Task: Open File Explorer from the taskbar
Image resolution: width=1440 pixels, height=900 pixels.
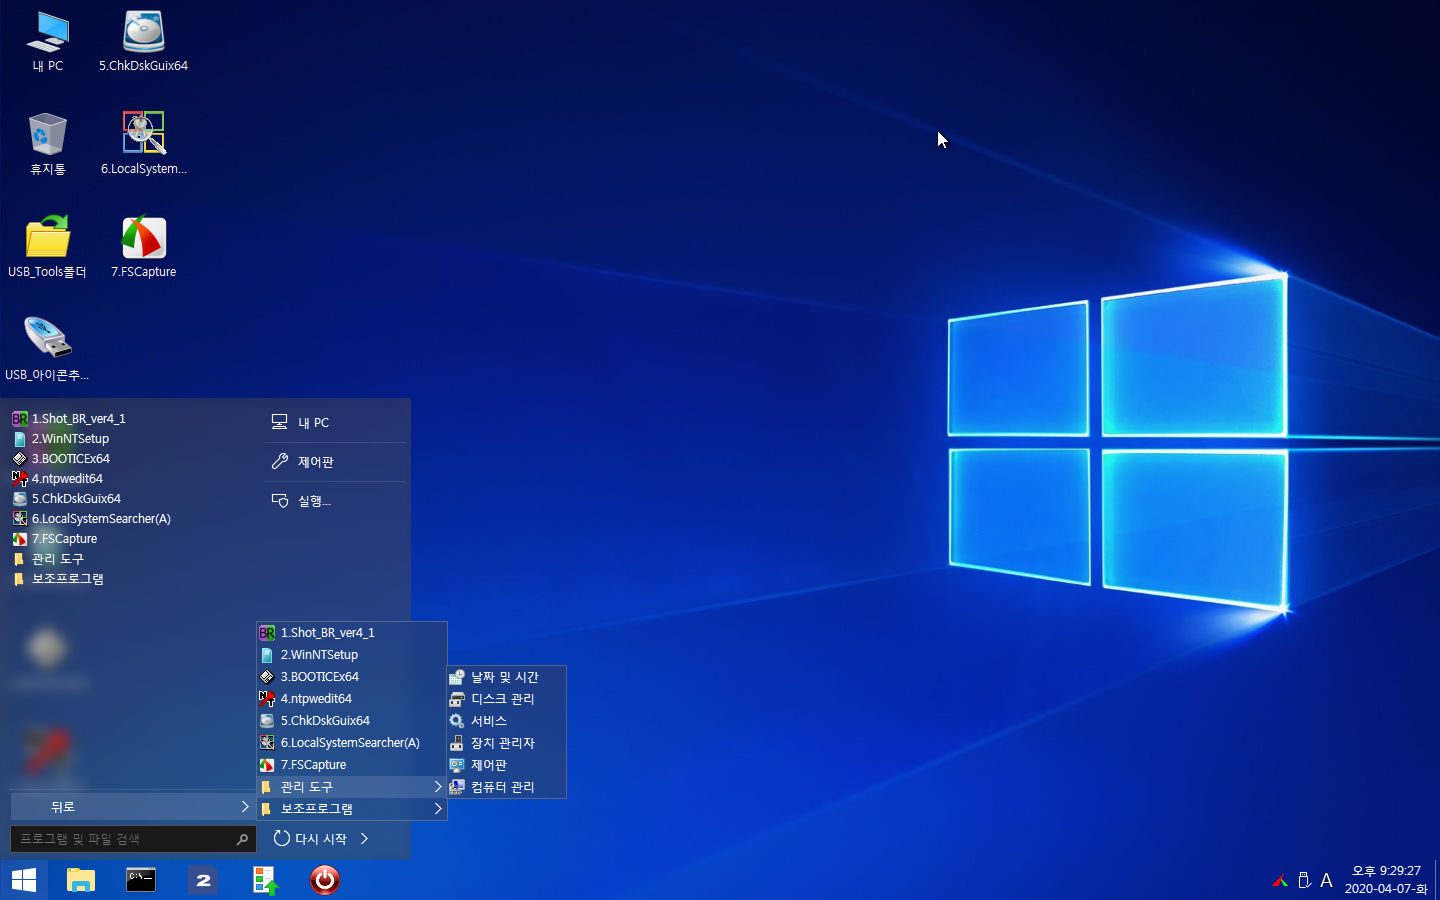Action: pyautogui.click(x=80, y=880)
